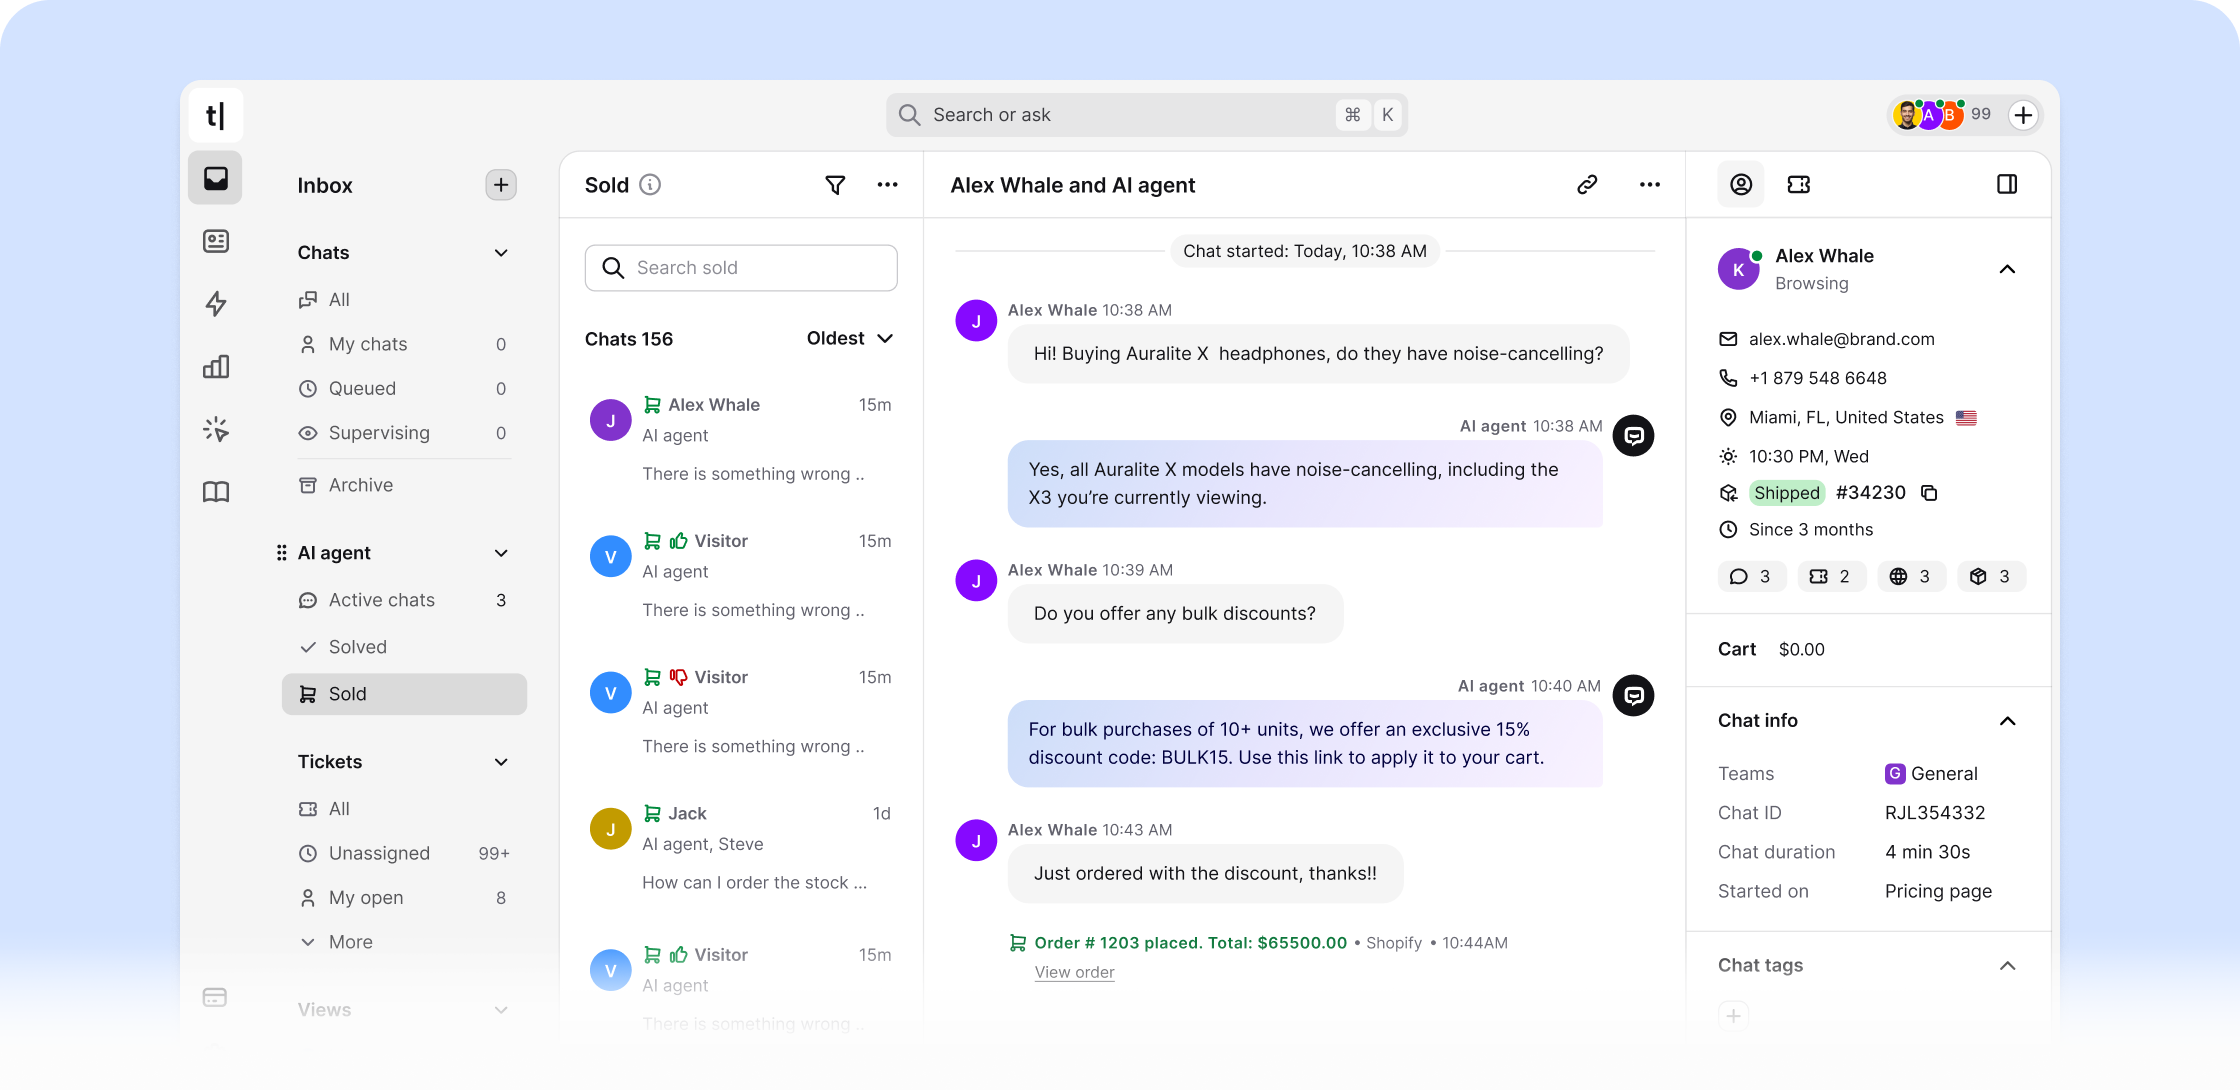Image resolution: width=2240 pixels, height=1090 pixels.
Task: Select the AI agent sparkle-cursor sidebar icon
Action: click(x=215, y=429)
